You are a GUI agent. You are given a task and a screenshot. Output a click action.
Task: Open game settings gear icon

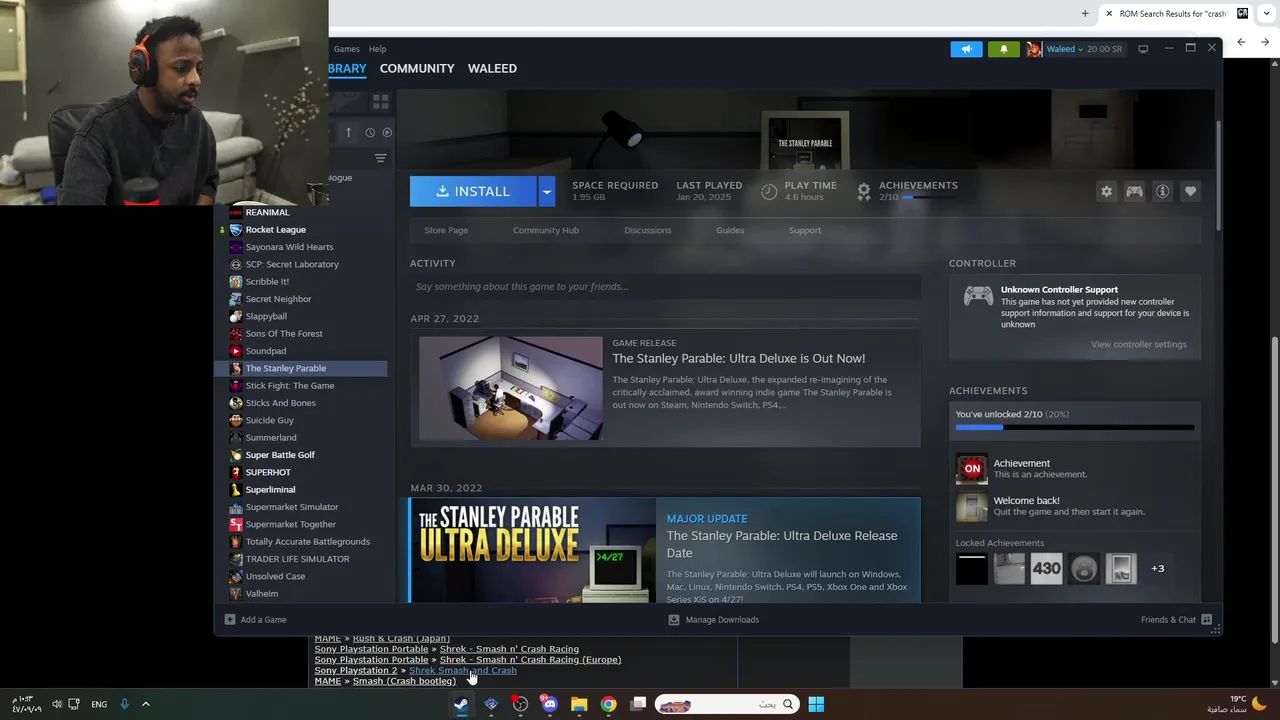tap(1106, 191)
